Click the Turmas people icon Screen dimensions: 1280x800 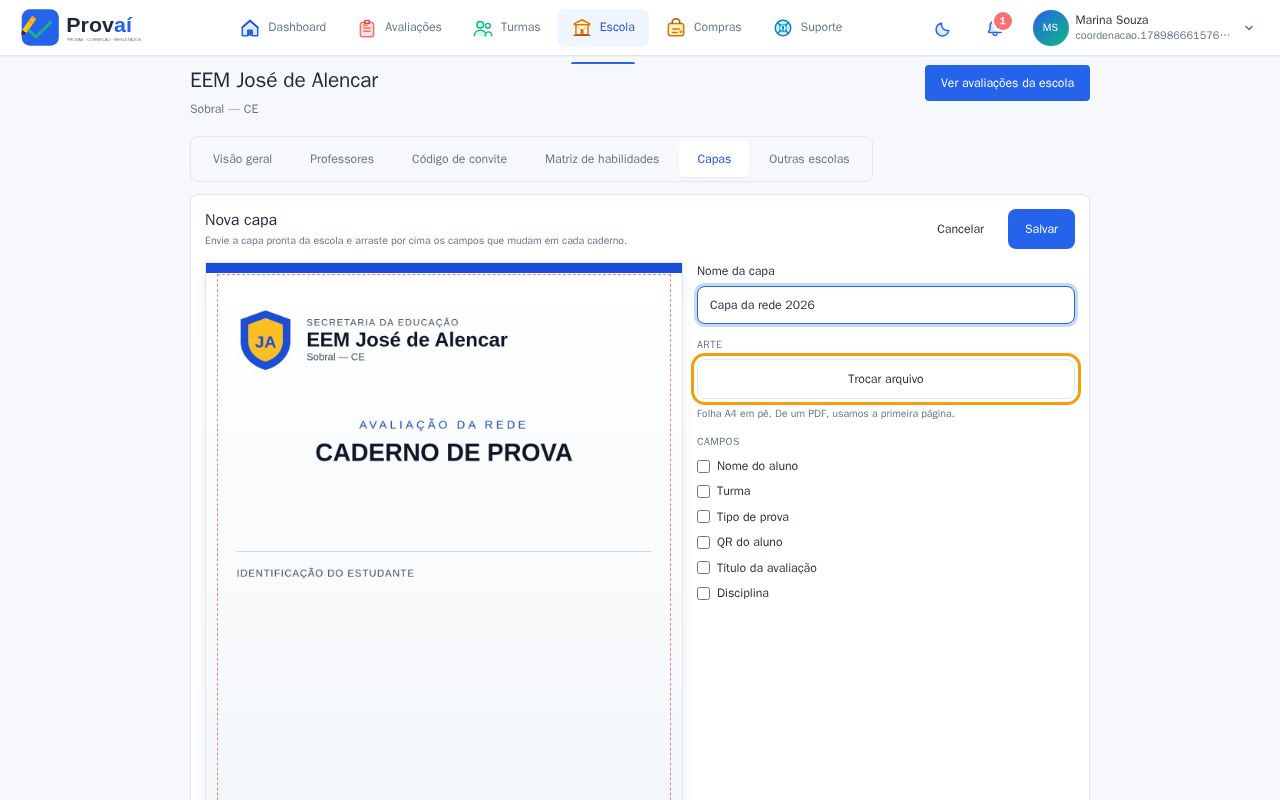click(483, 28)
